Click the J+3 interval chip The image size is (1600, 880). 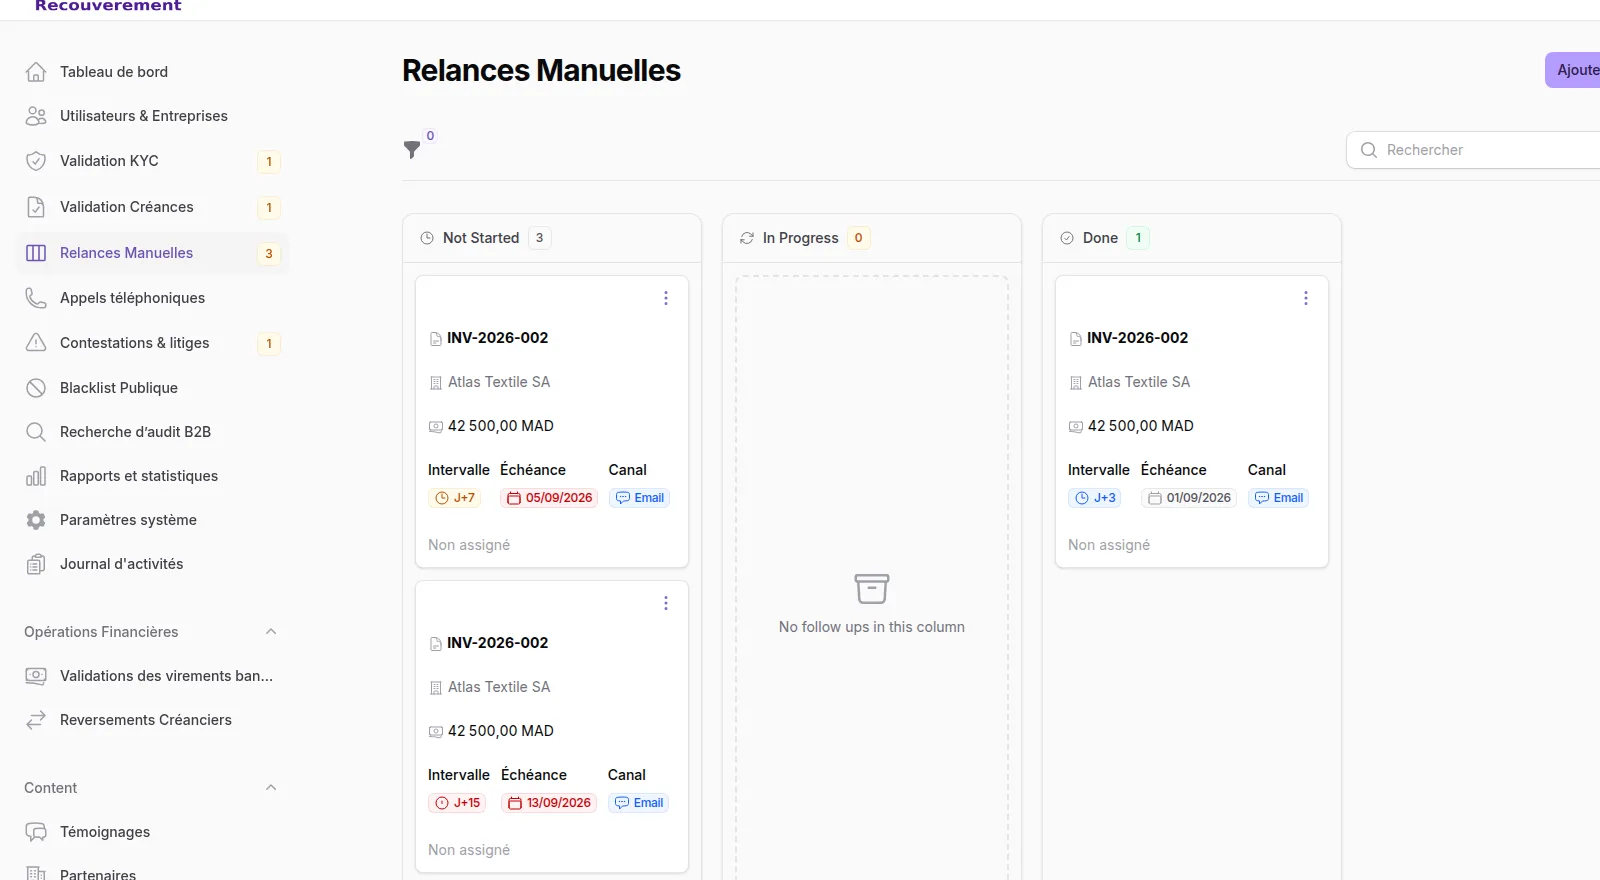[1095, 498]
